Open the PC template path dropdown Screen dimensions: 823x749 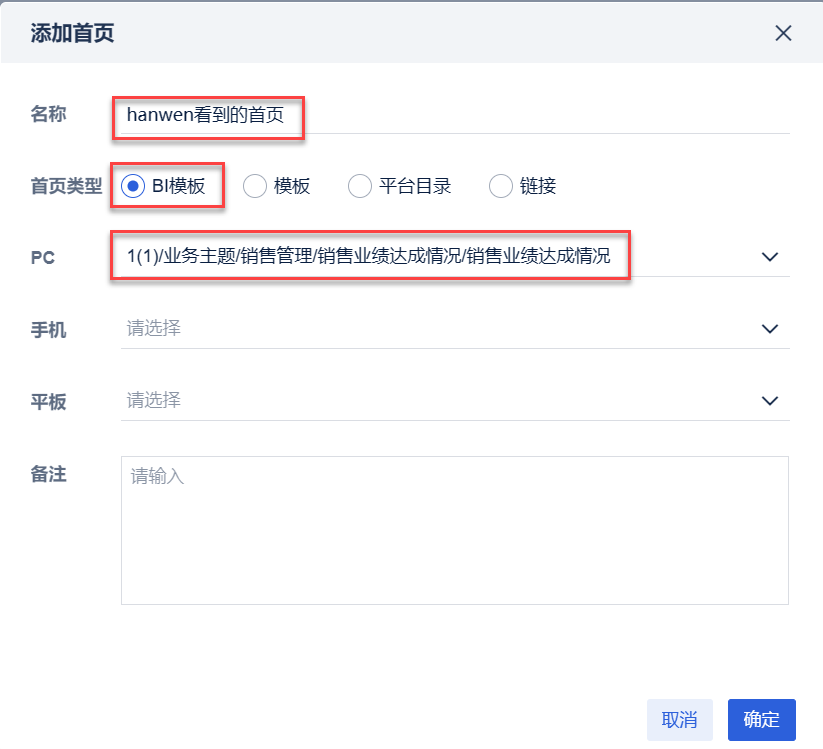pos(450,257)
